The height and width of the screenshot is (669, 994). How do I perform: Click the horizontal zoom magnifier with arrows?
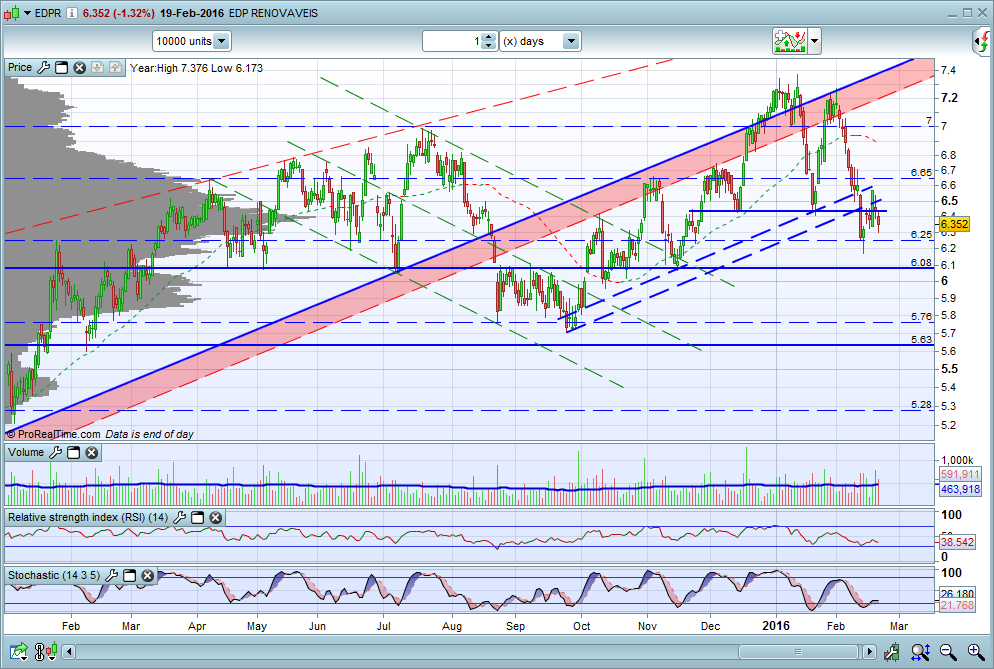[920, 651]
